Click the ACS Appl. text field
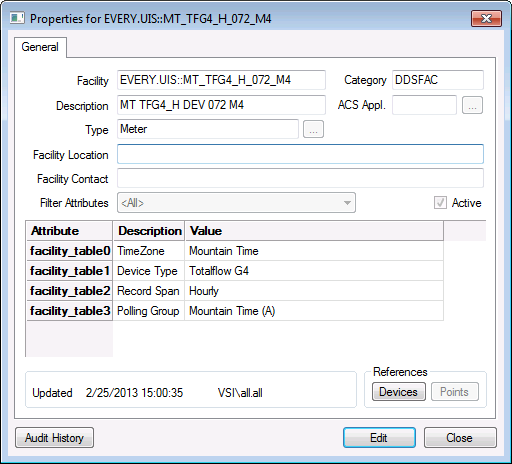This screenshot has height=464, width=512. pos(424,105)
